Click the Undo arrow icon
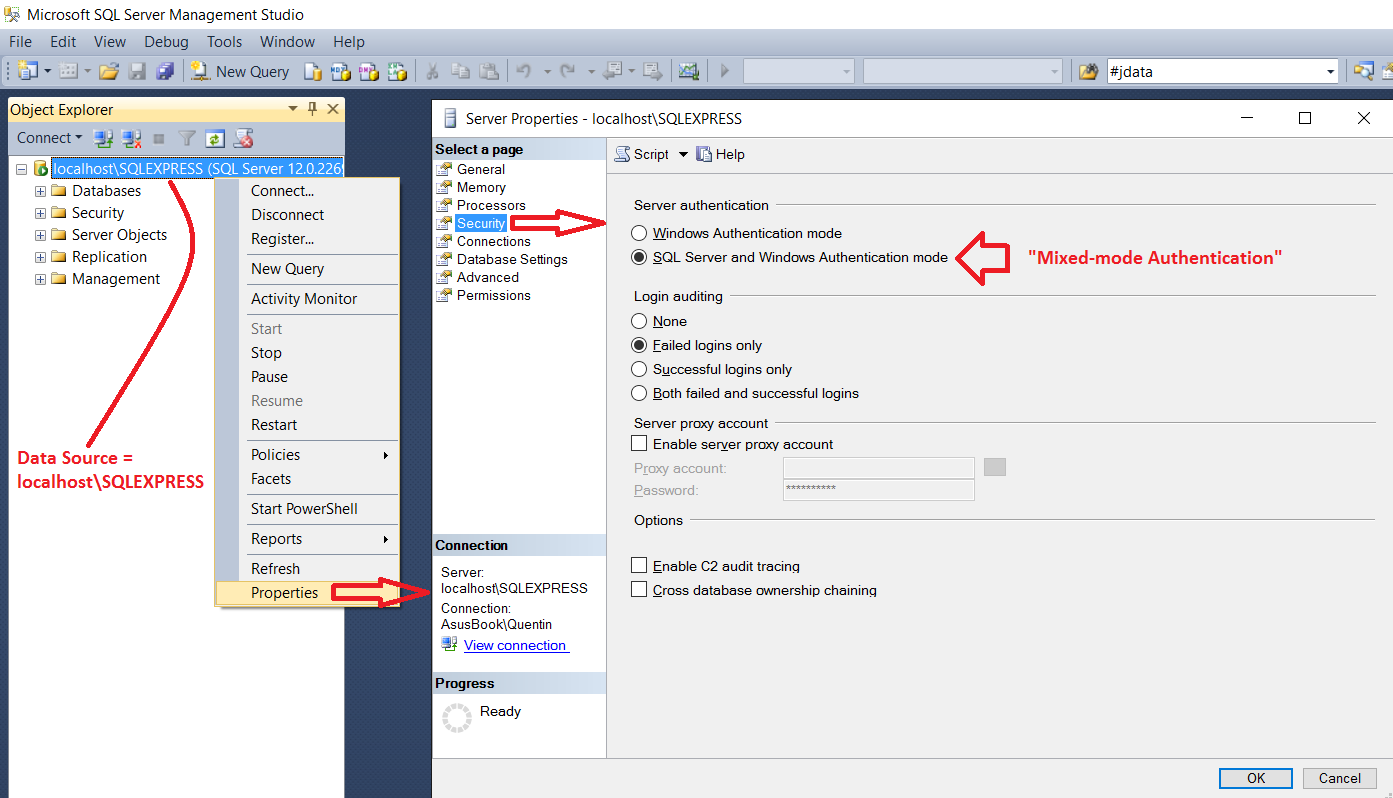This screenshot has height=798, width=1393. (523, 71)
